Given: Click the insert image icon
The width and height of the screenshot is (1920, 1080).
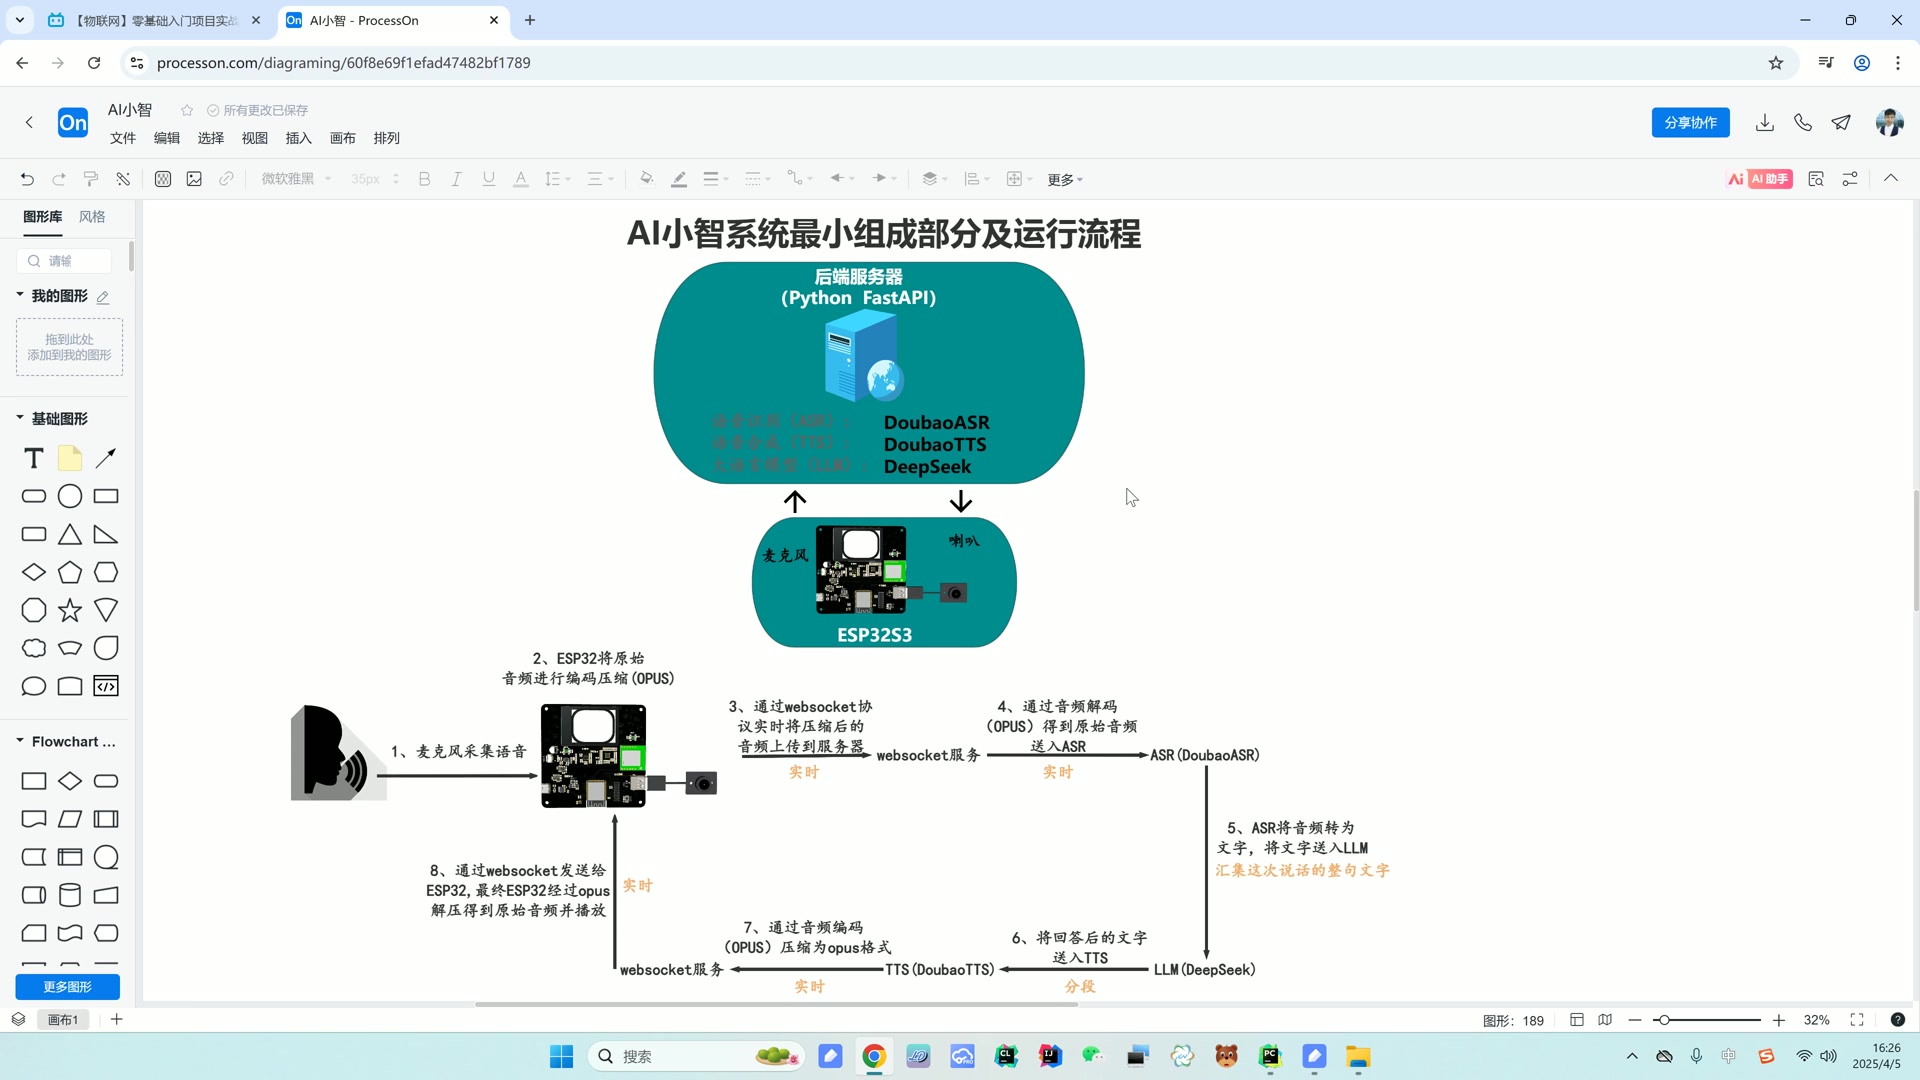Looking at the screenshot, I should (x=194, y=179).
